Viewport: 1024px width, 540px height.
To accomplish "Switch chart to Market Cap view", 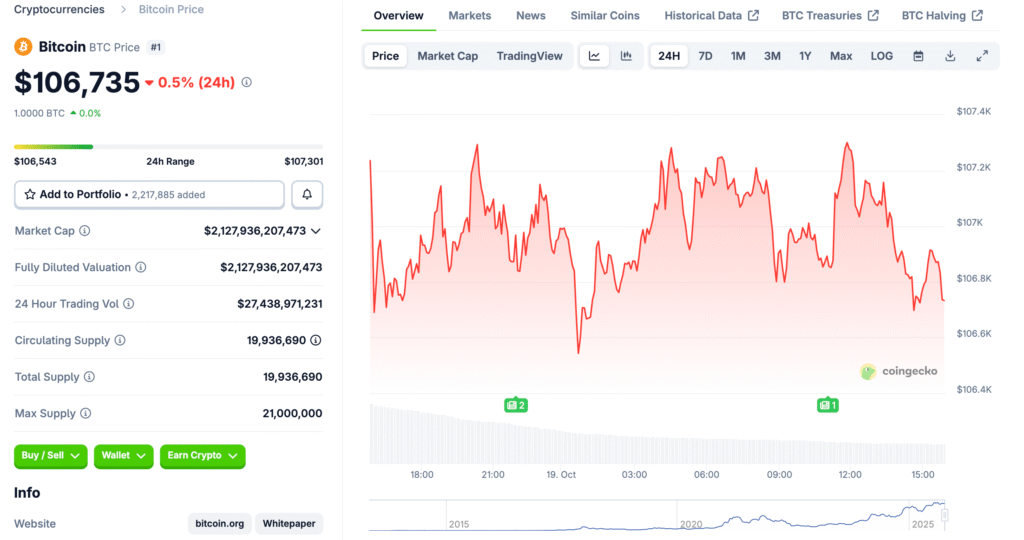I will click(447, 56).
